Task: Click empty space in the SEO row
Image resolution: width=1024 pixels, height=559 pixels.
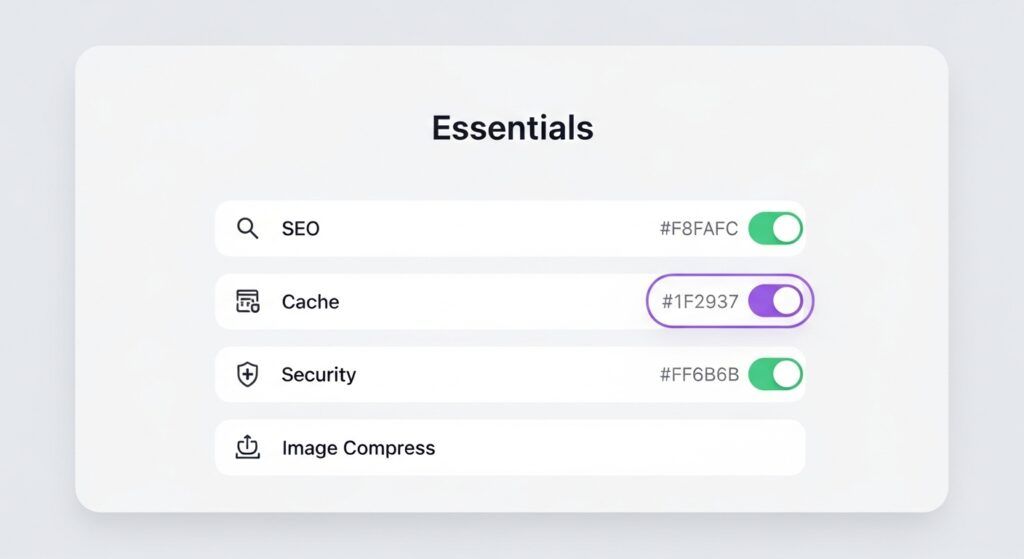Action: point(480,229)
